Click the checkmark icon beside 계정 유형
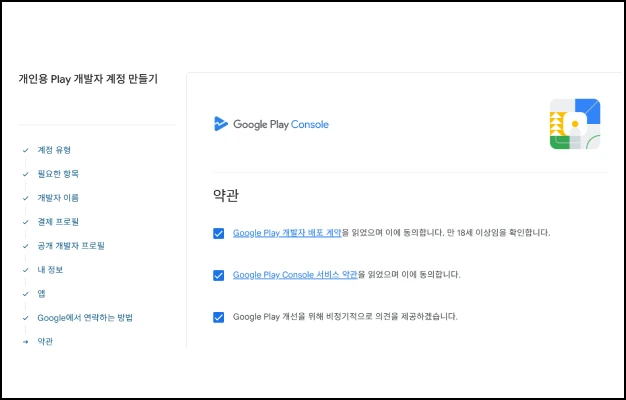Viewport: 626px width, 400px height. 26,150
